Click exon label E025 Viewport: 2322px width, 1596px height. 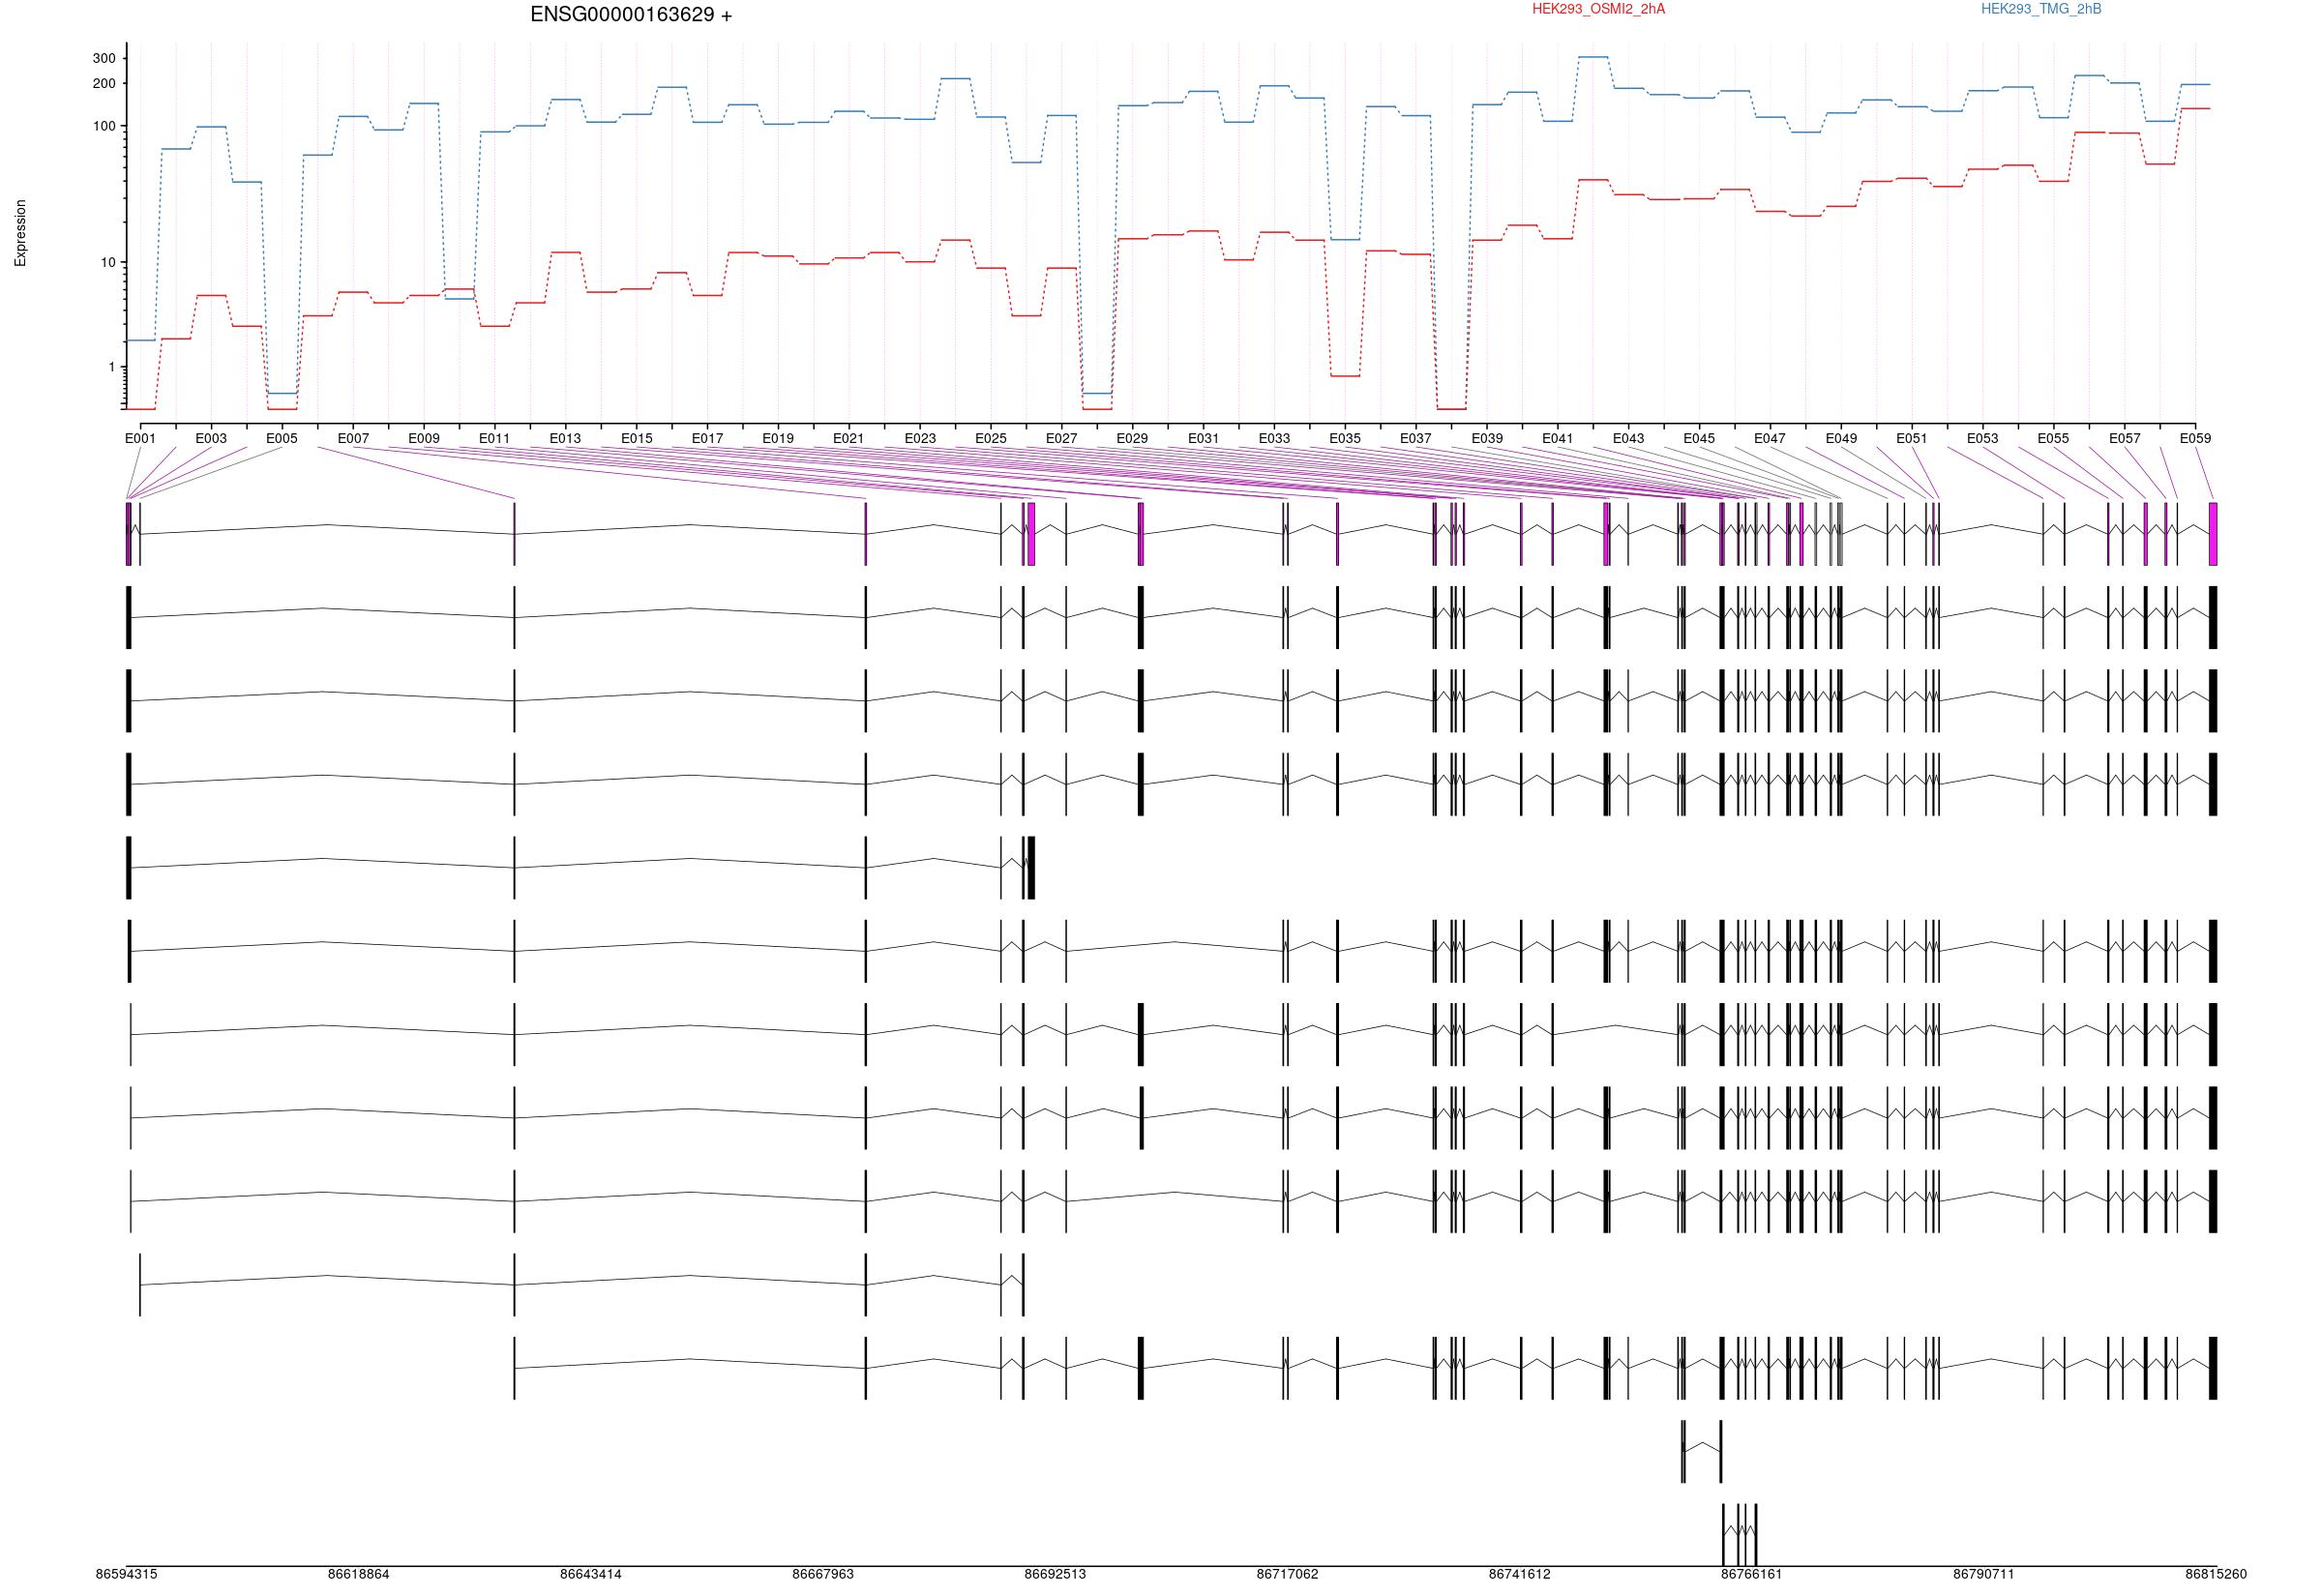click(991, 438)
